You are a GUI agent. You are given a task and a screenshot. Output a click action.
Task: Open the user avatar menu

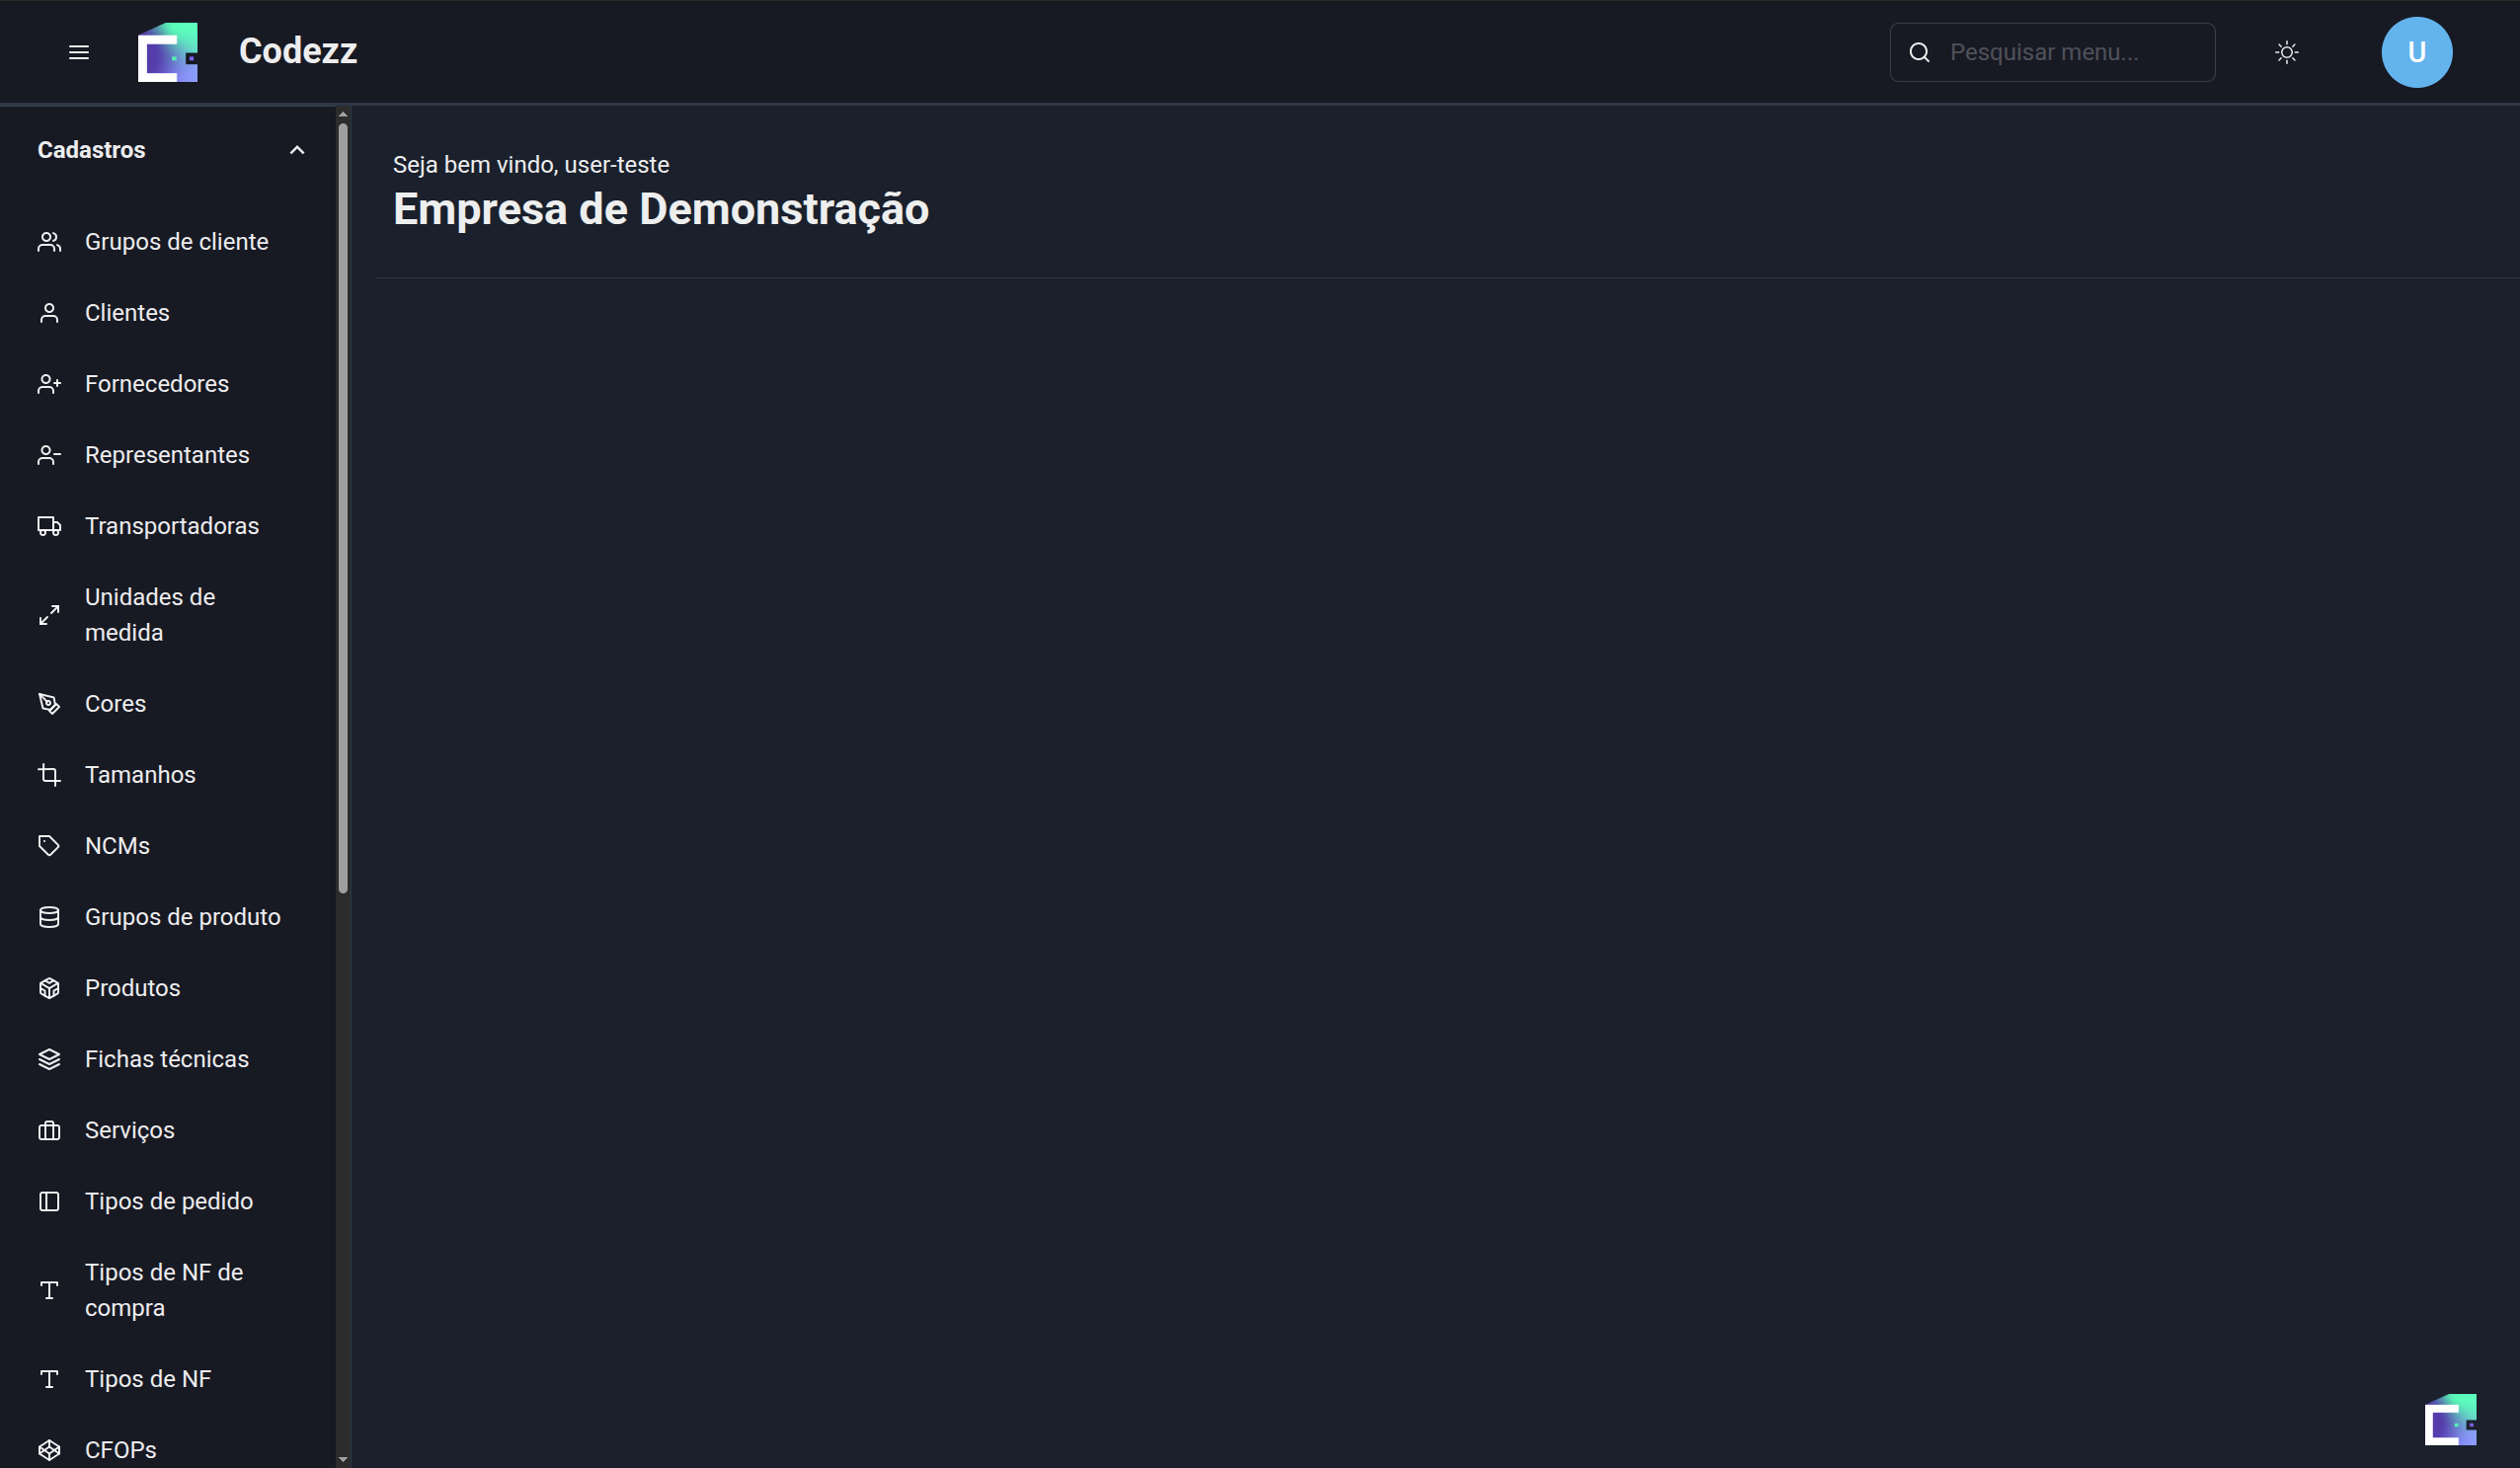click(2416, 52)
